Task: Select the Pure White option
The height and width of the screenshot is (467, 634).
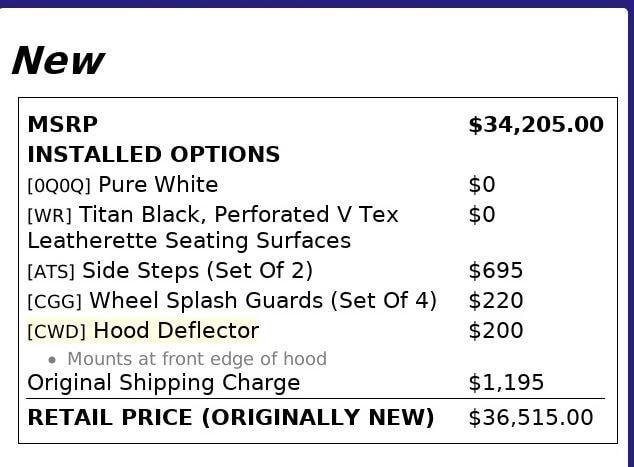Action: pyautogui.click(x=158, y=185)
